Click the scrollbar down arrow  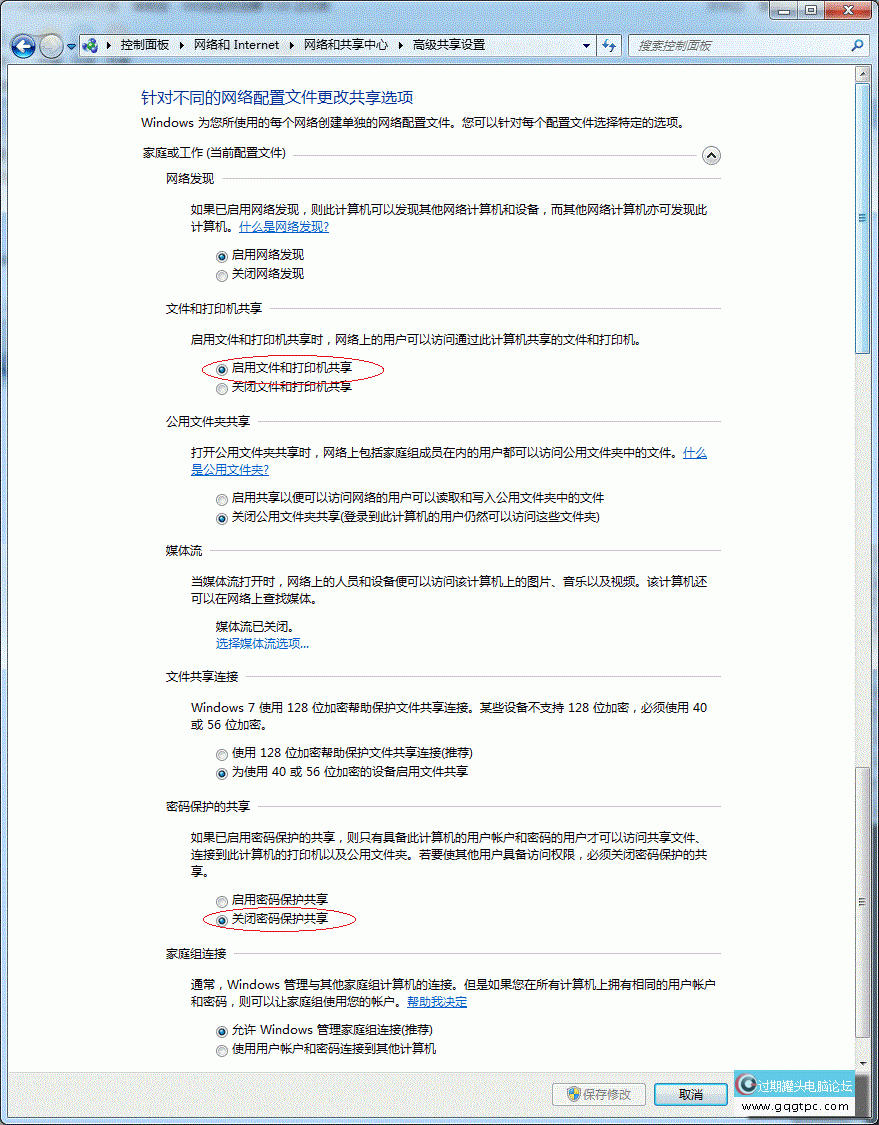[x=864, y=1062]
